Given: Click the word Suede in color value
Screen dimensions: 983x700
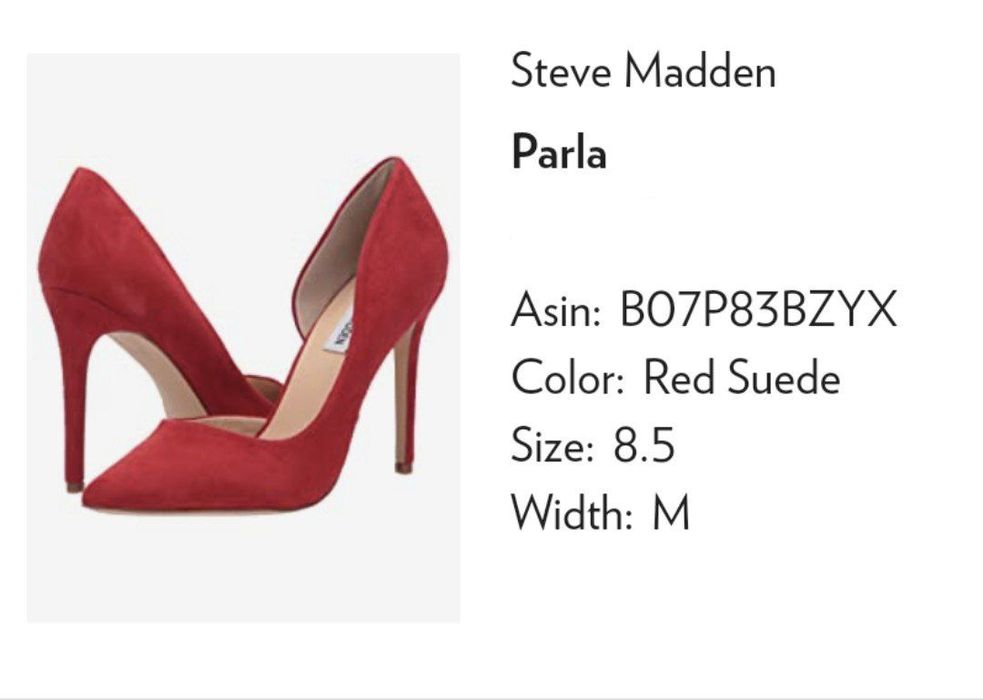Looking at the screenshot, I should (783, 378).
